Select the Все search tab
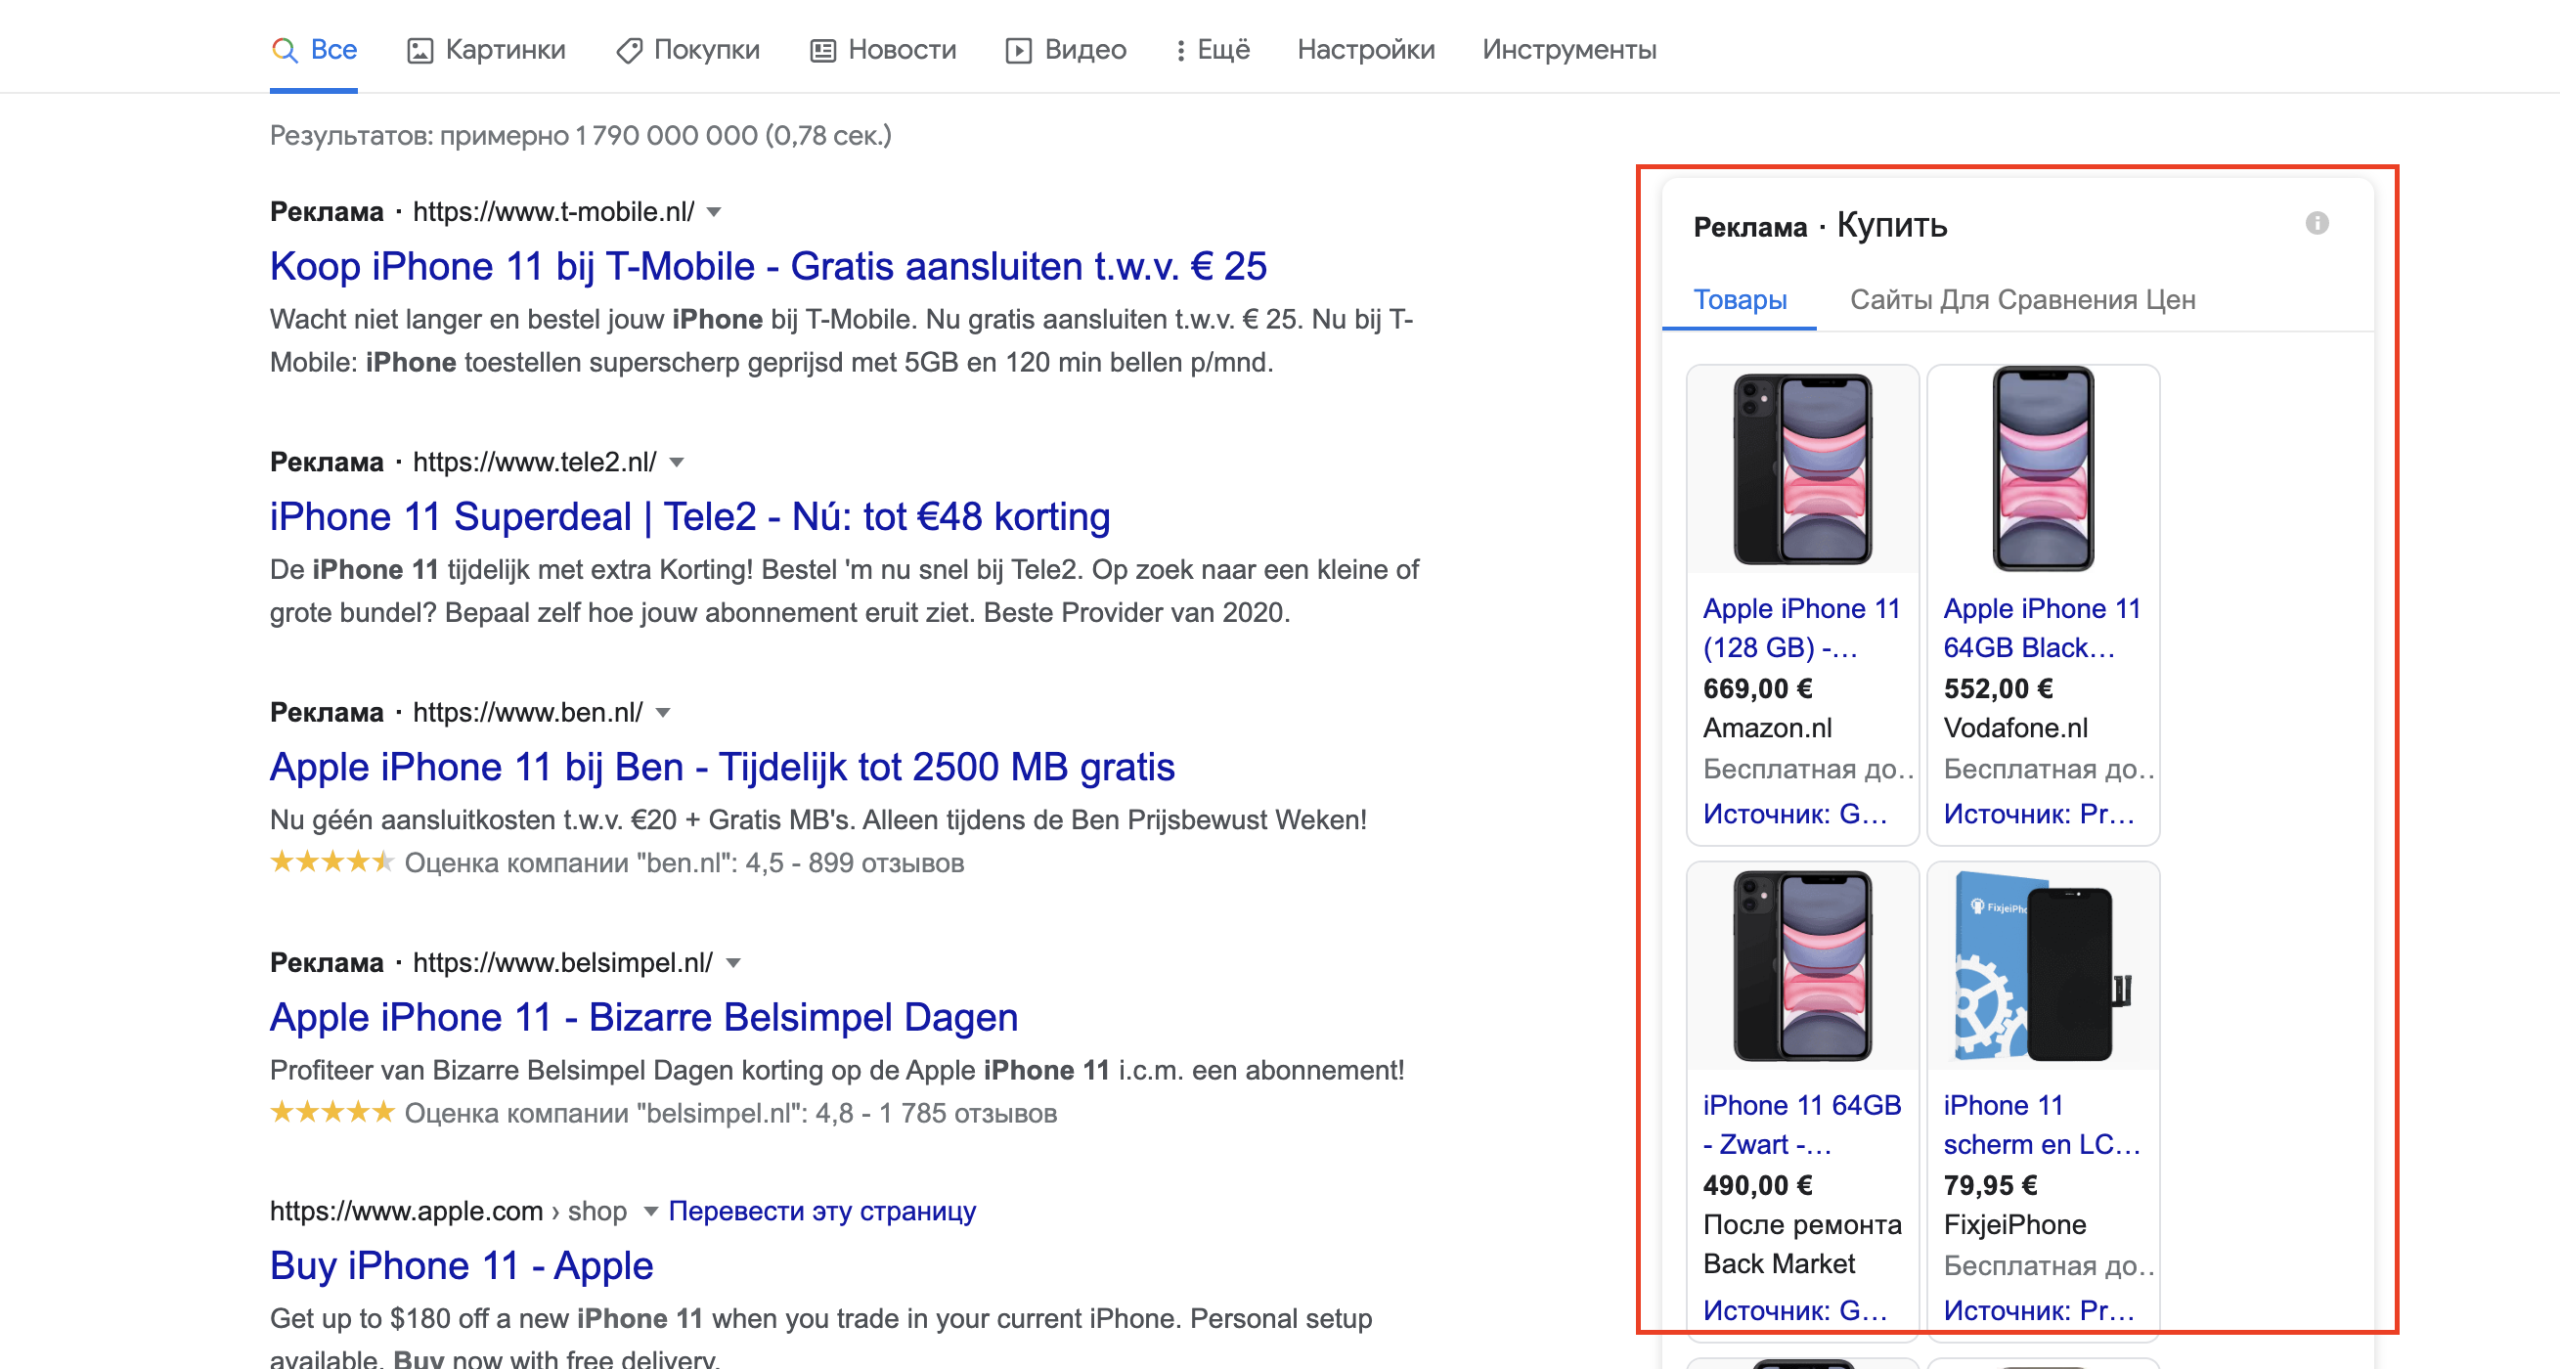Viewport: 2560px width, 1369px height. click(x=313, y=49)
